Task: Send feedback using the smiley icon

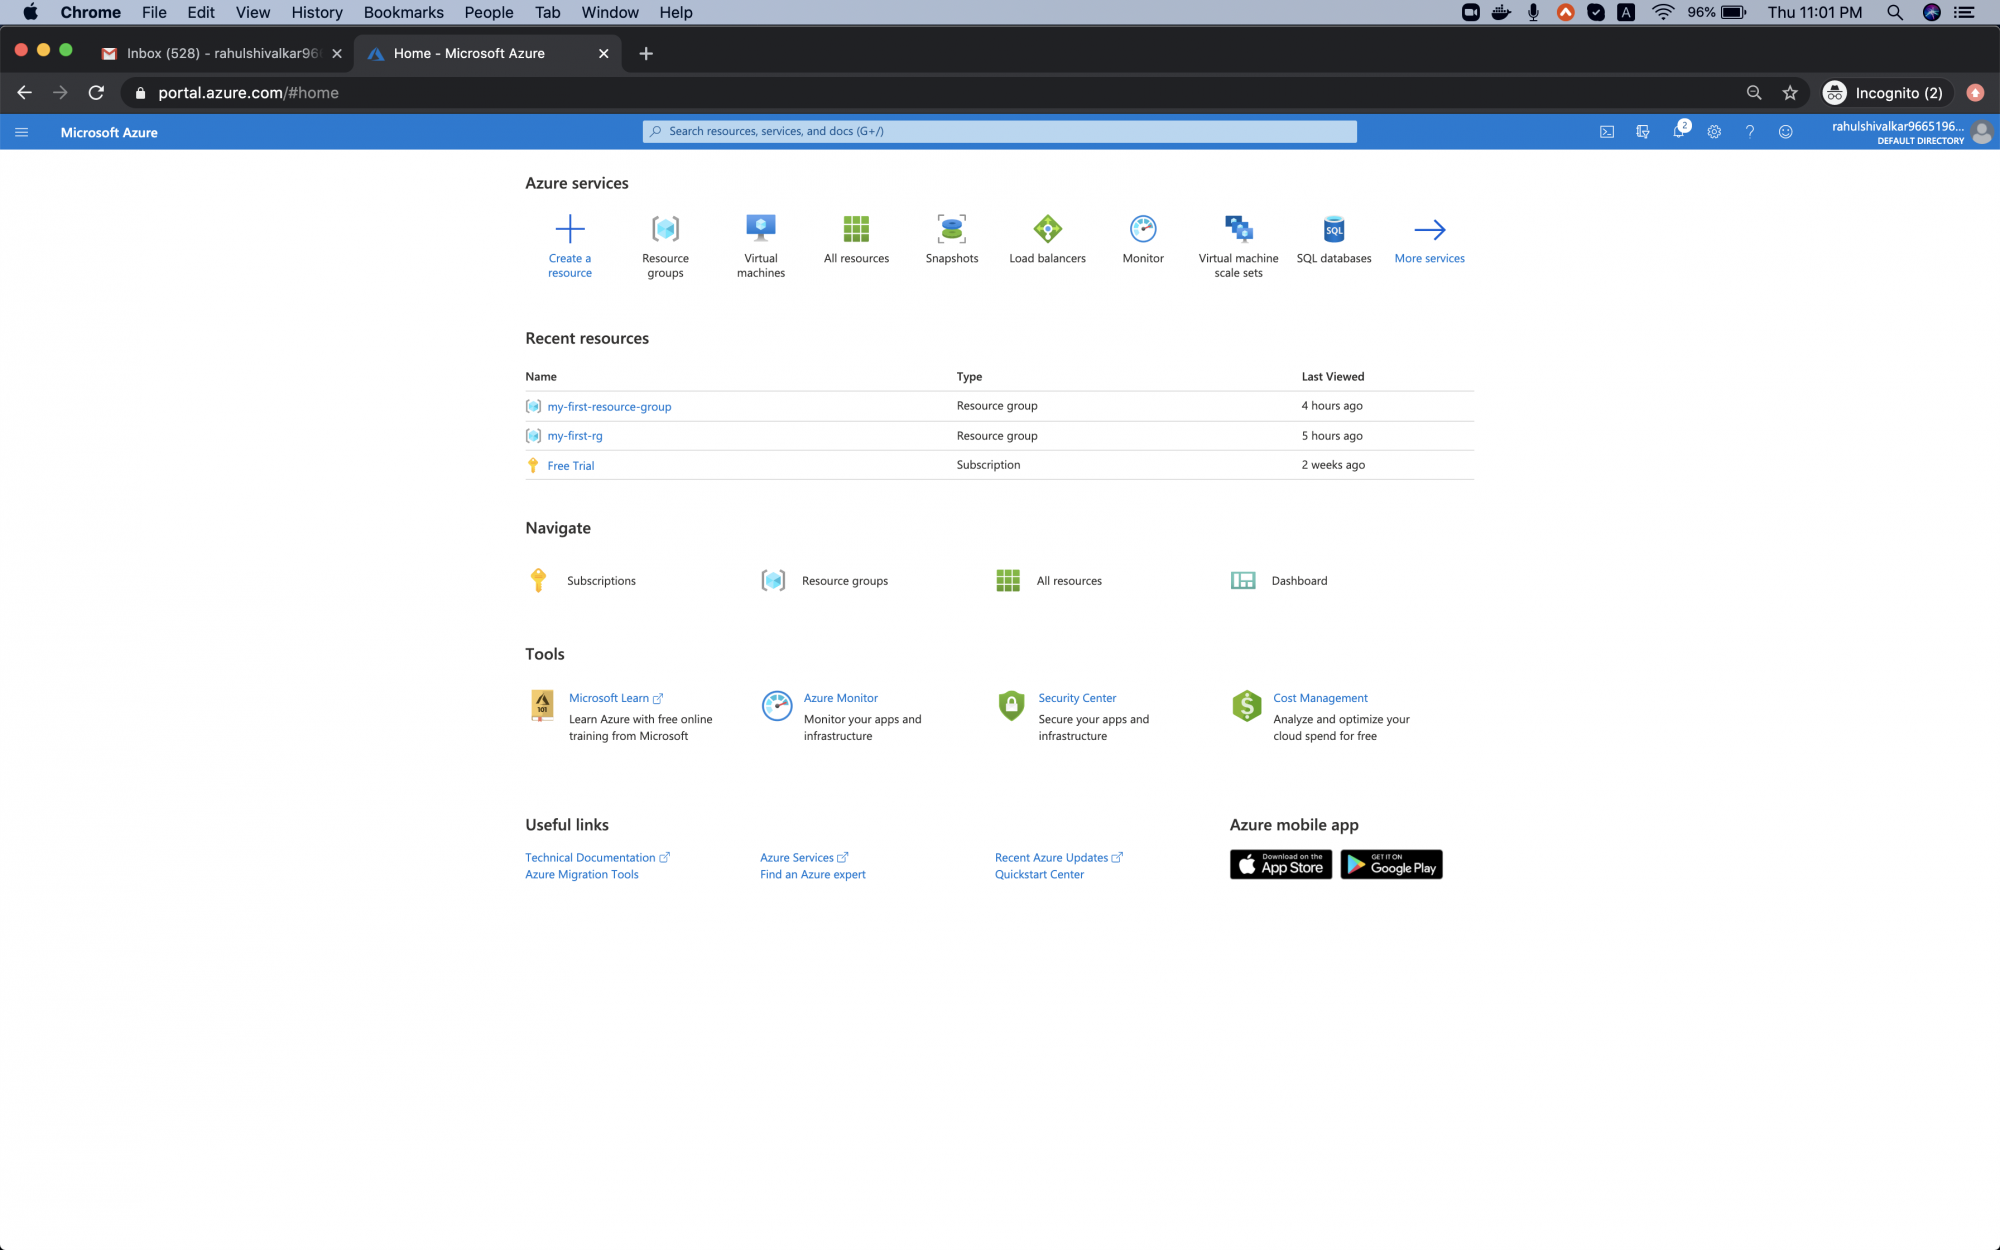Action: click(x=1786, y=131)
